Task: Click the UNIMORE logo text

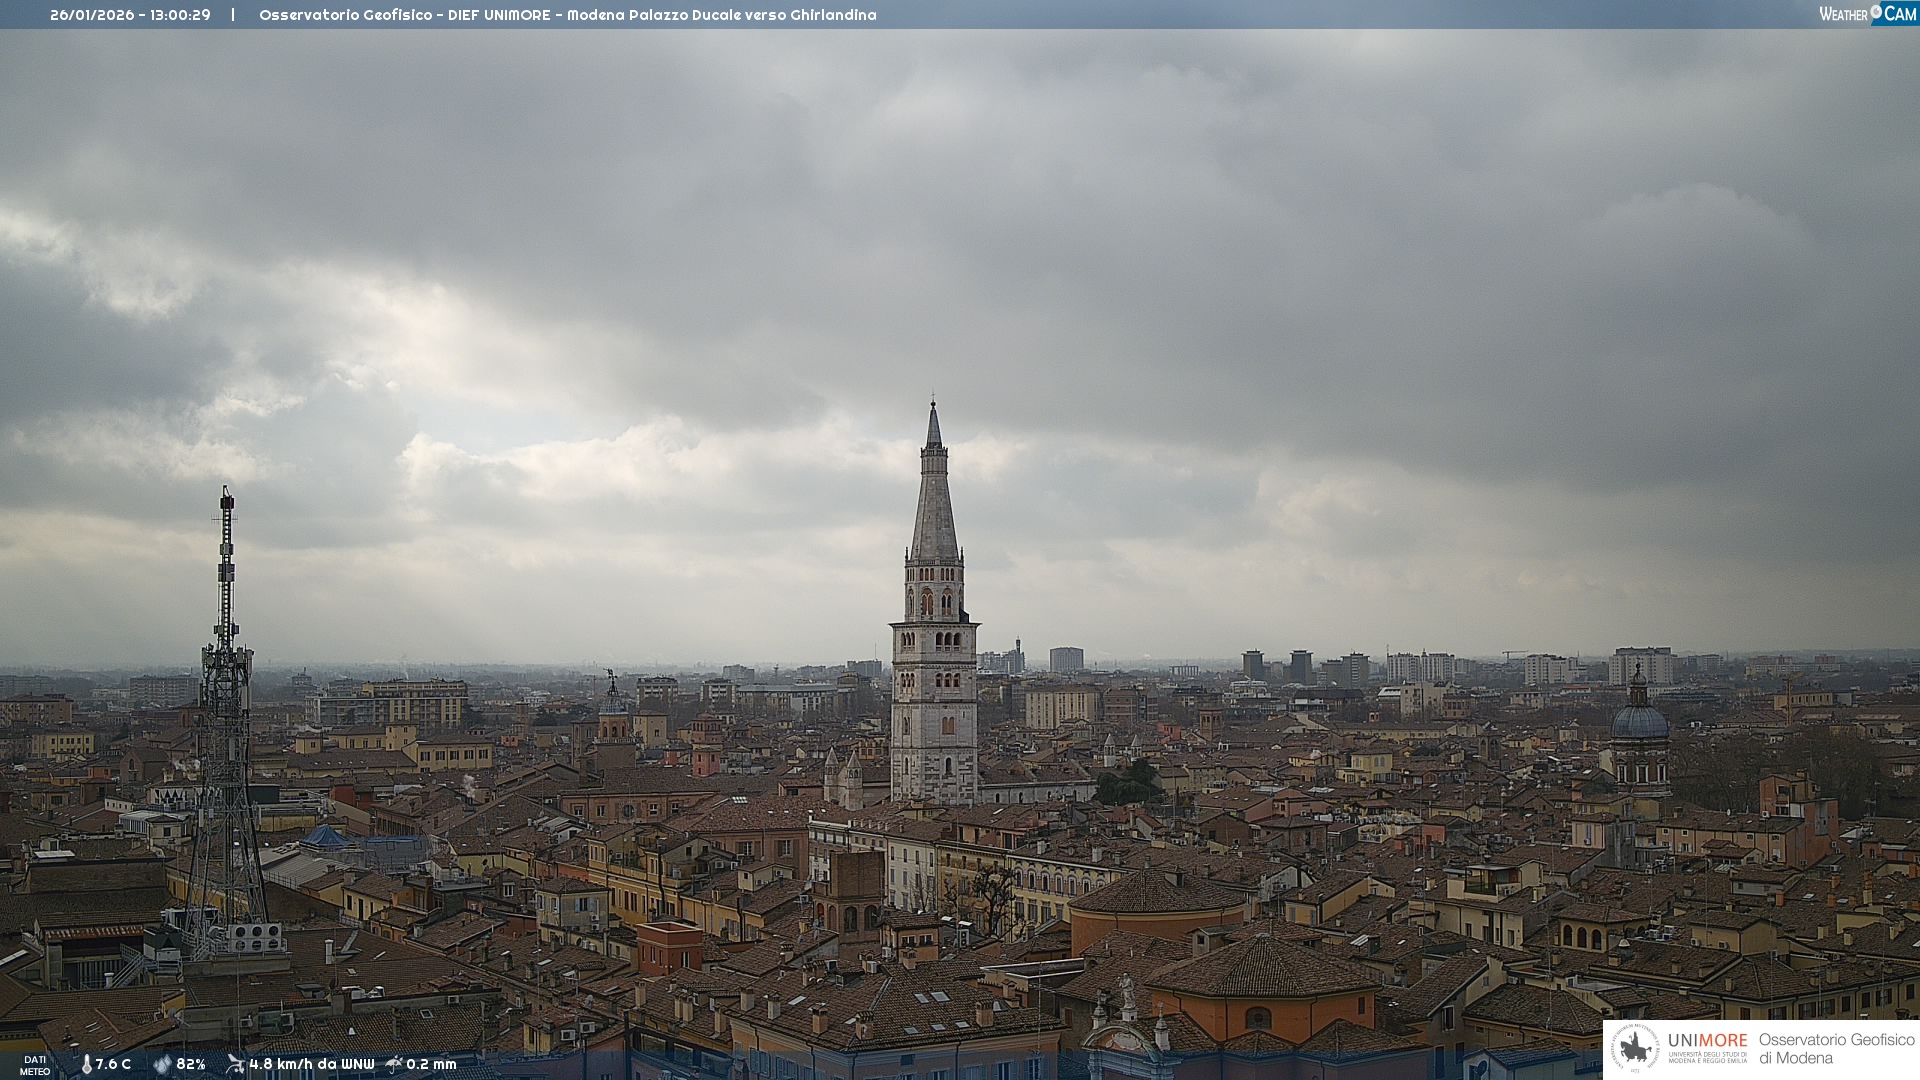Action: (x=1707, y=1041)
